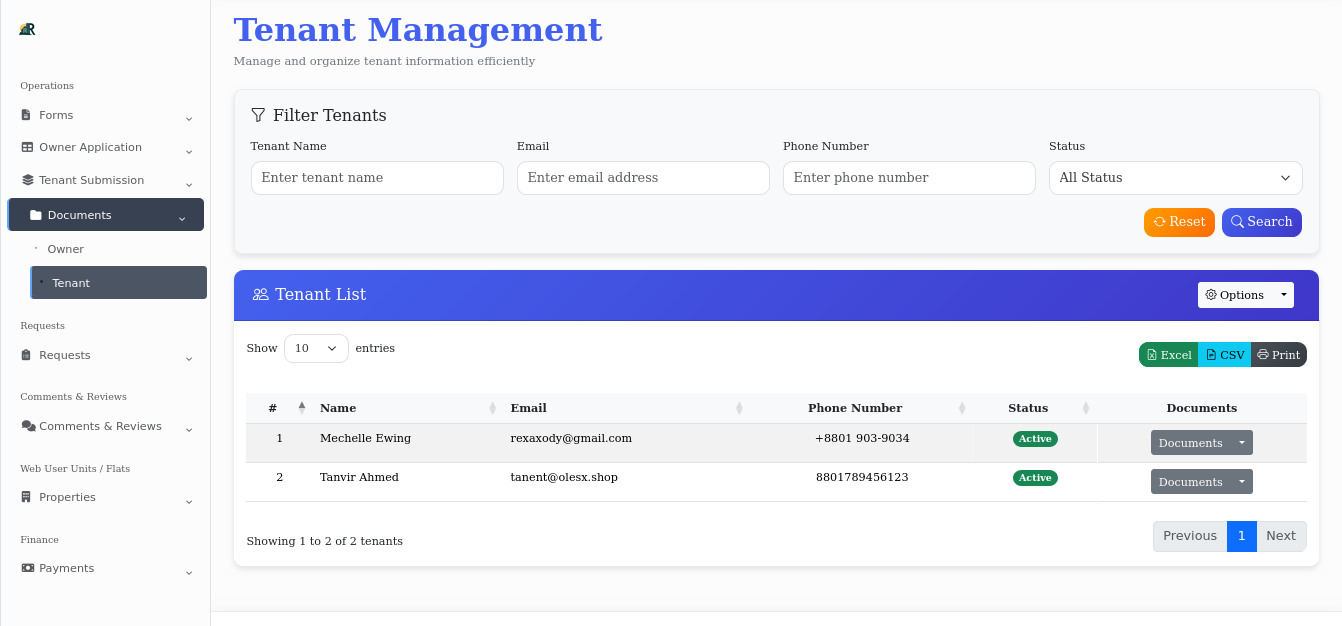
Task: Go to the Next page of tenants
Action: [x=1281, y=536]
